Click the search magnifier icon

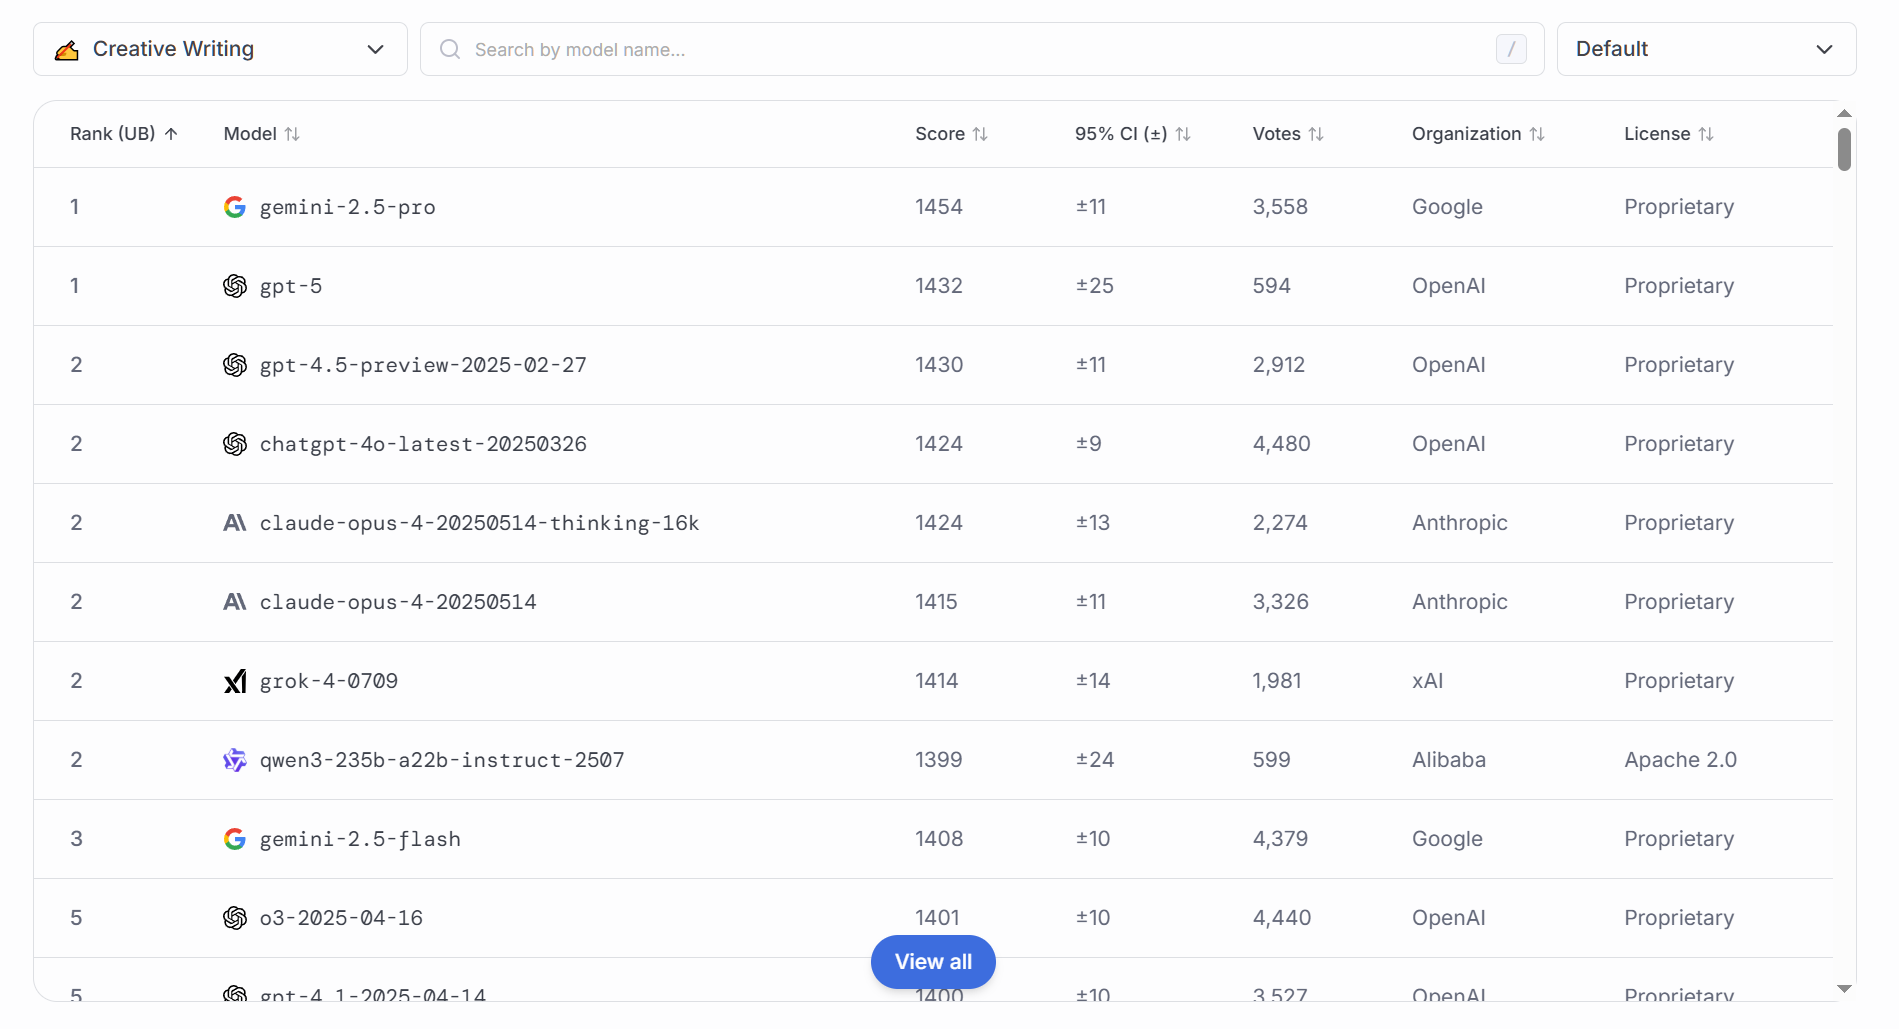point(450,49)
